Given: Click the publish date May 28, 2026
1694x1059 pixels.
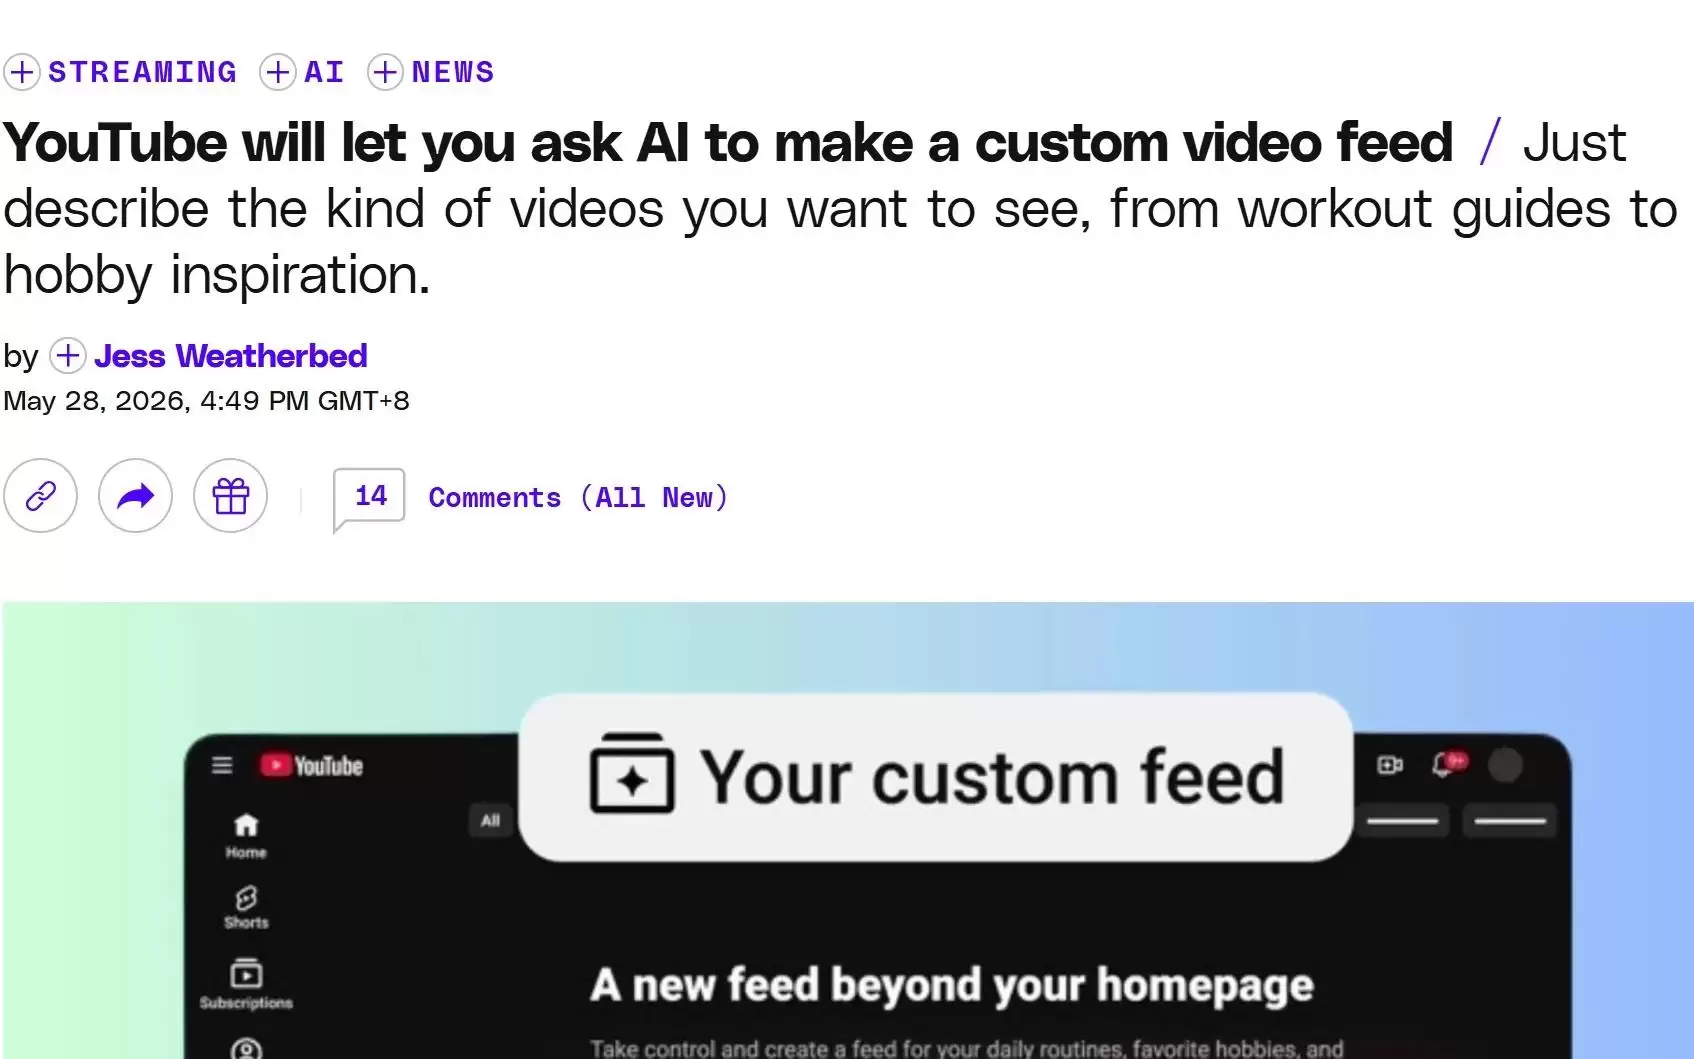Looking at the screenshot, I should 206,401.
